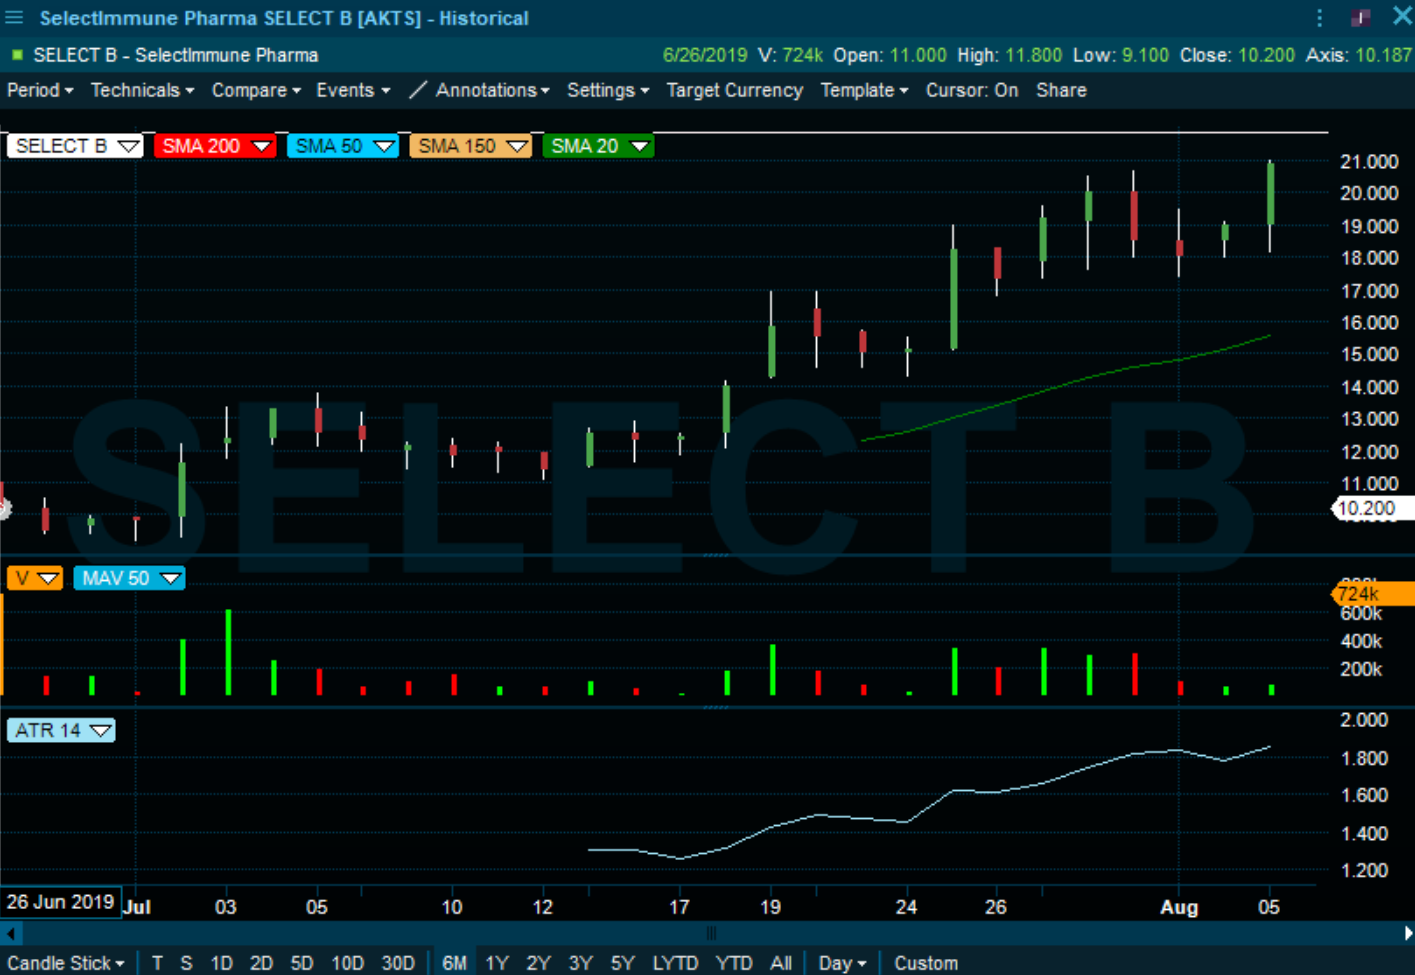Click the High: 11.800 value in header
Screen dimensions: 1415x975
click(x=1009, y=55)
